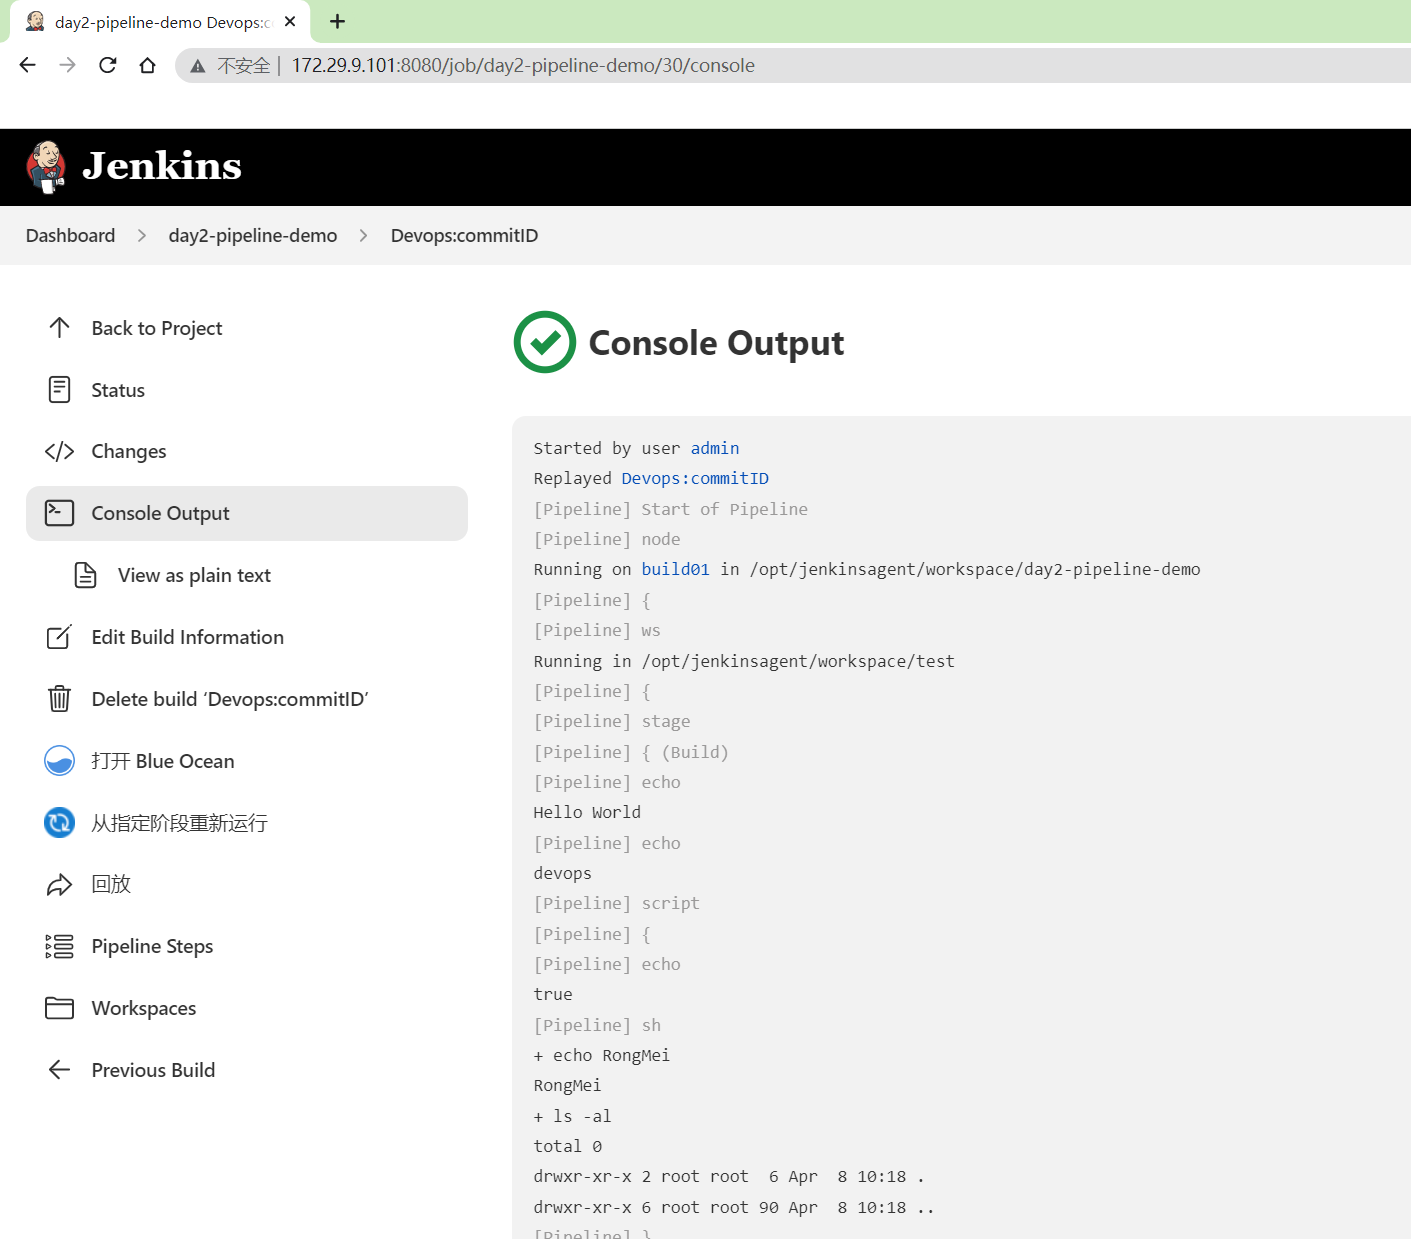Click the '[Pipeline] script' line
The height and width of the screenshot is (1239, 1411).
point(616,903)
